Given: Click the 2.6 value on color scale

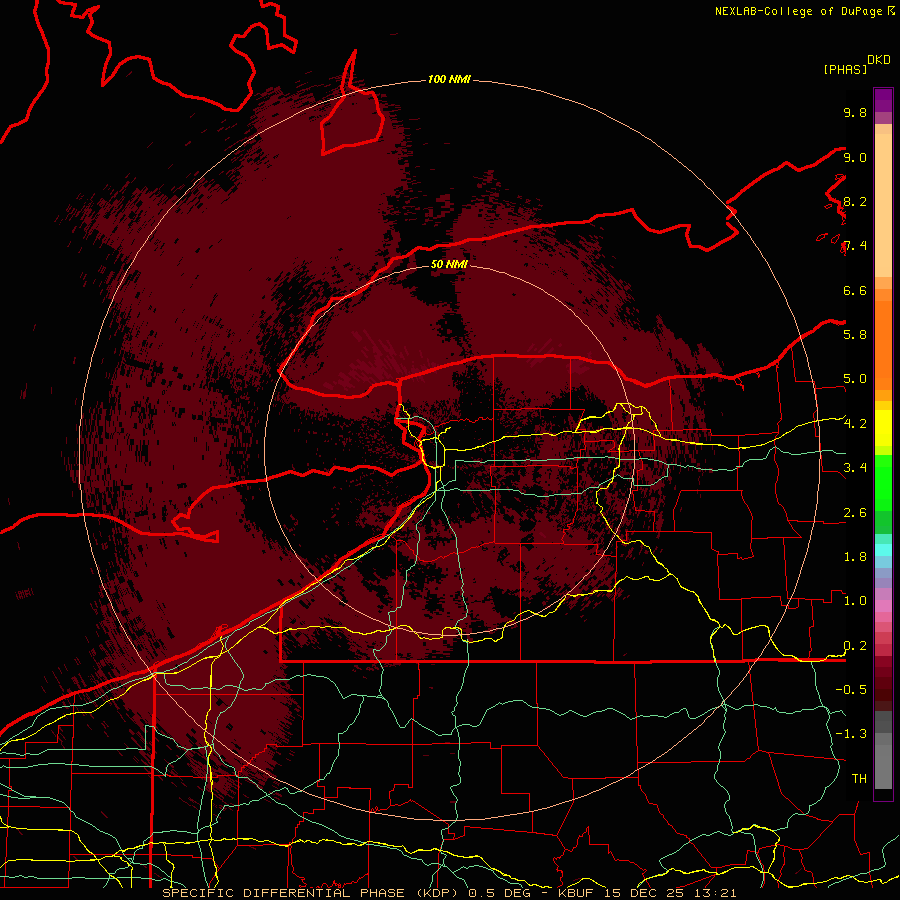Looking at the screenshot, I should (855, 513).
